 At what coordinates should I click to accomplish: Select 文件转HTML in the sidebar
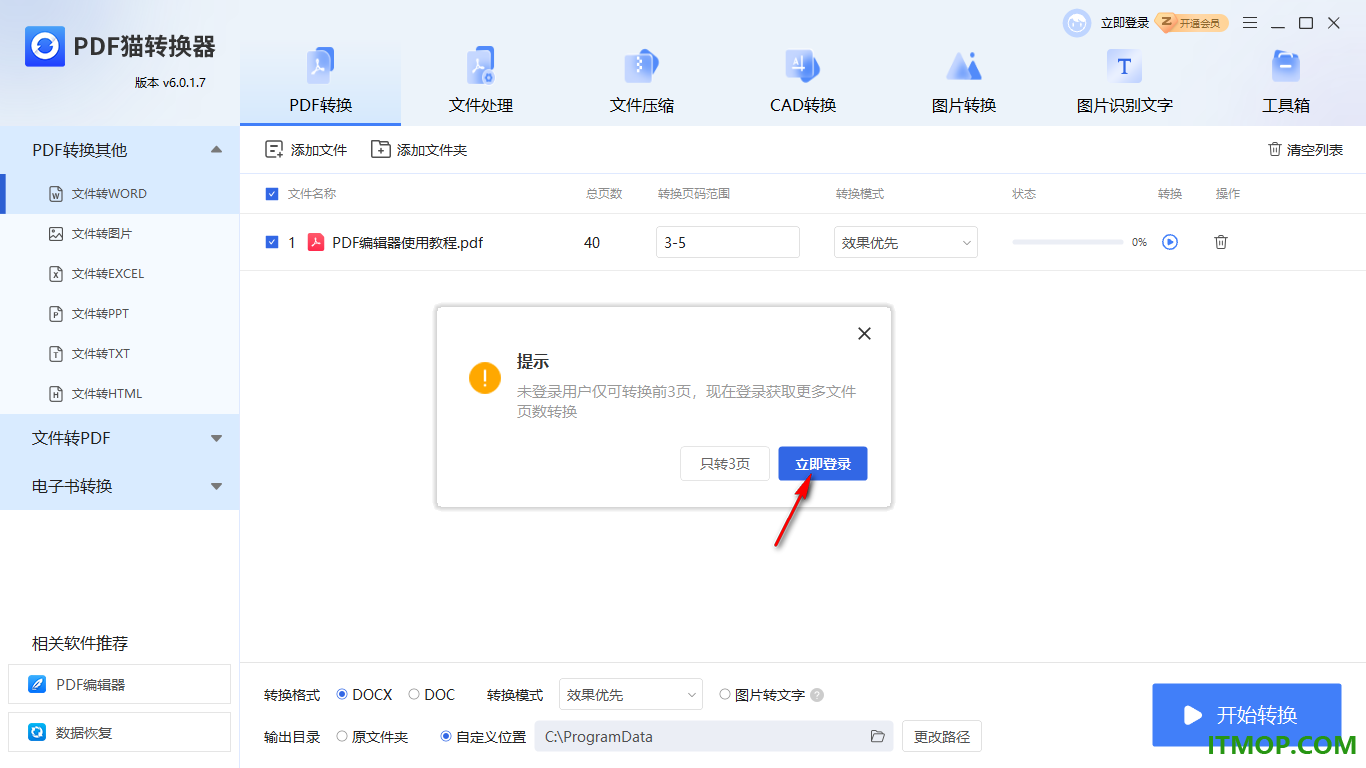(x=120, y=394)
